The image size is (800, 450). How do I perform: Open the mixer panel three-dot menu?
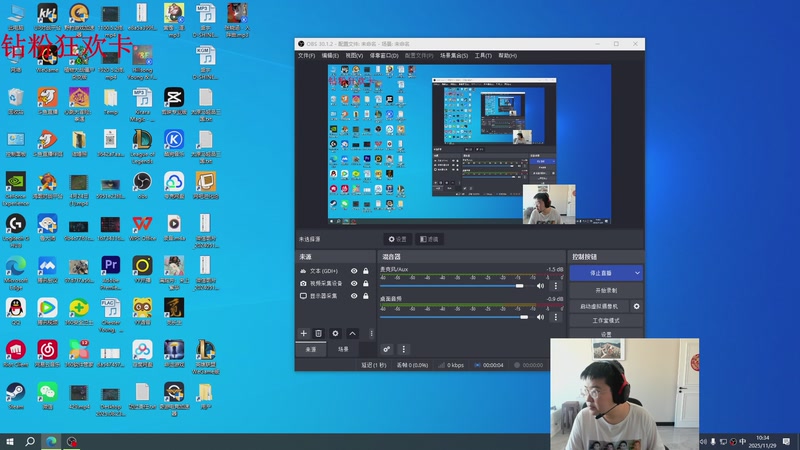pos(404,349)
